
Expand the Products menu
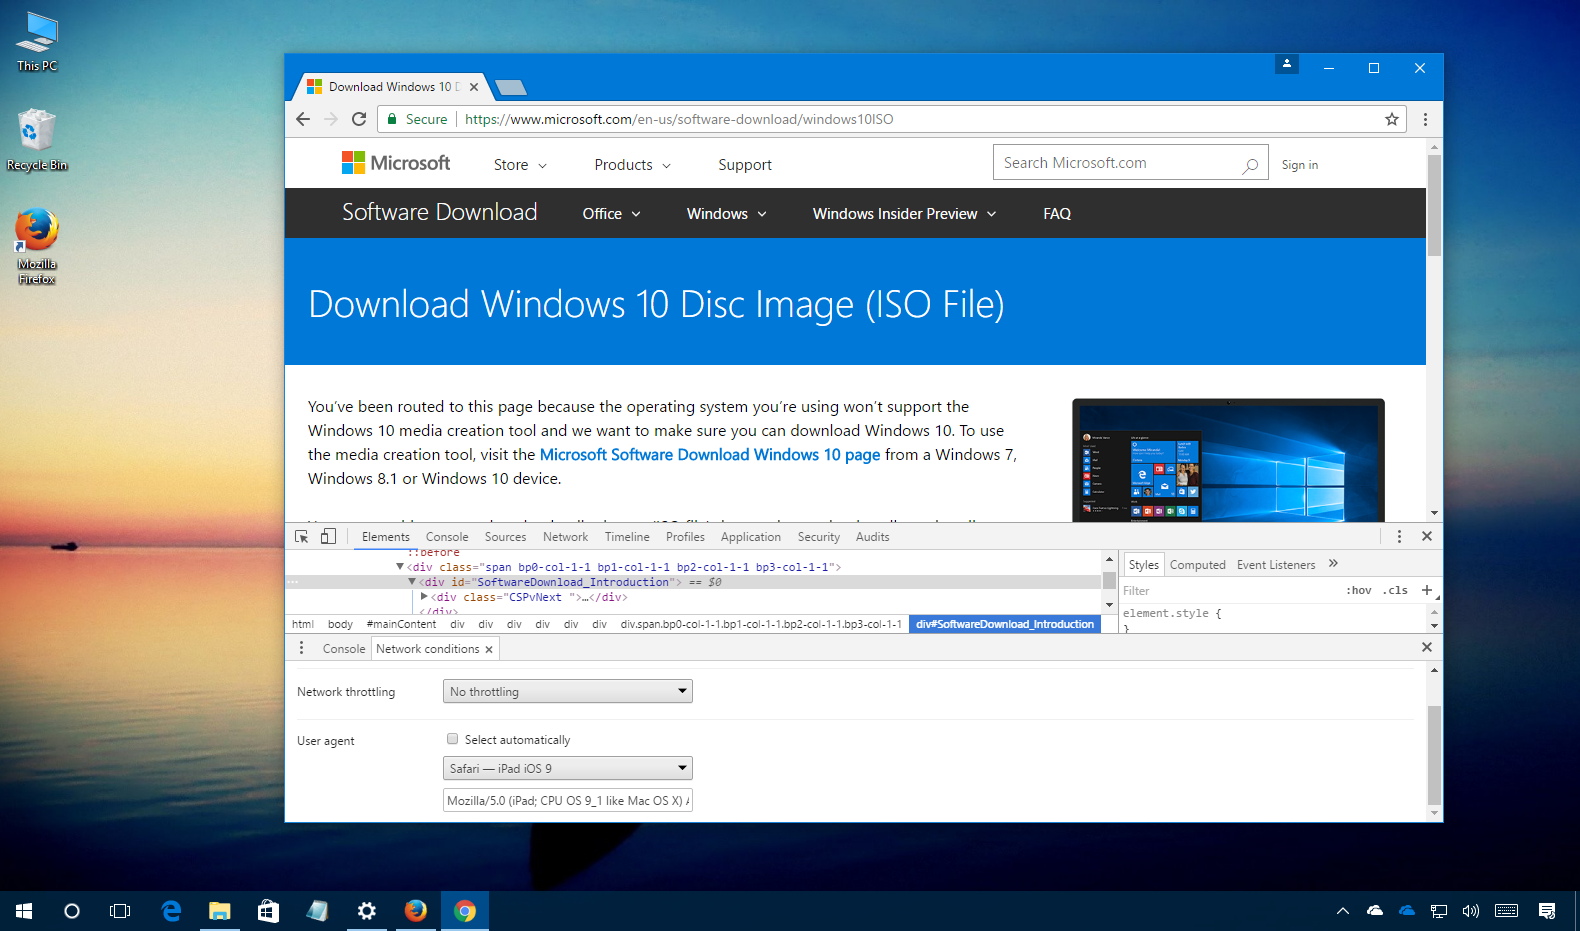coord(632,165)
